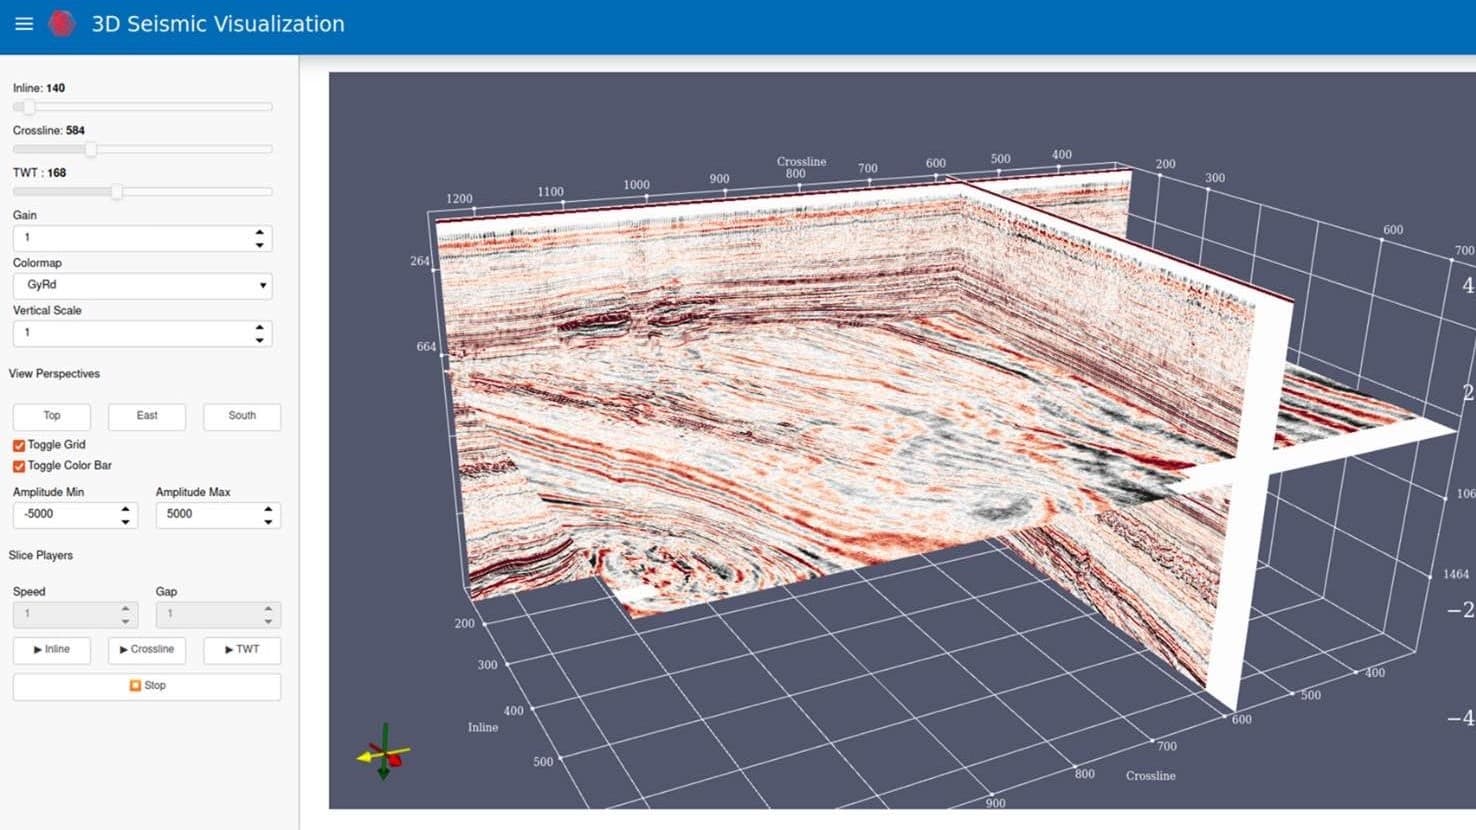Viewport: 1476px width, 830px height.
Task: Start the Inline slice player
Action: (x=51, y=649)
